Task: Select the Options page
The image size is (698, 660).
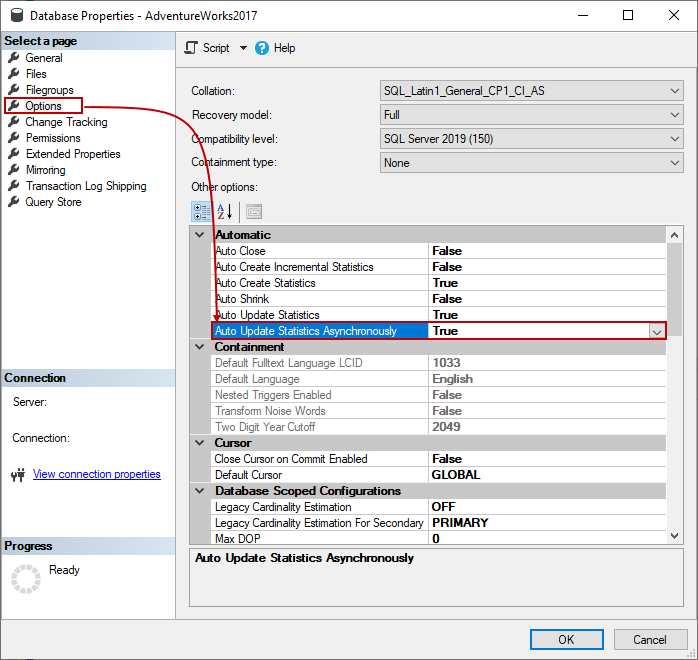Action: coord(43,106)
